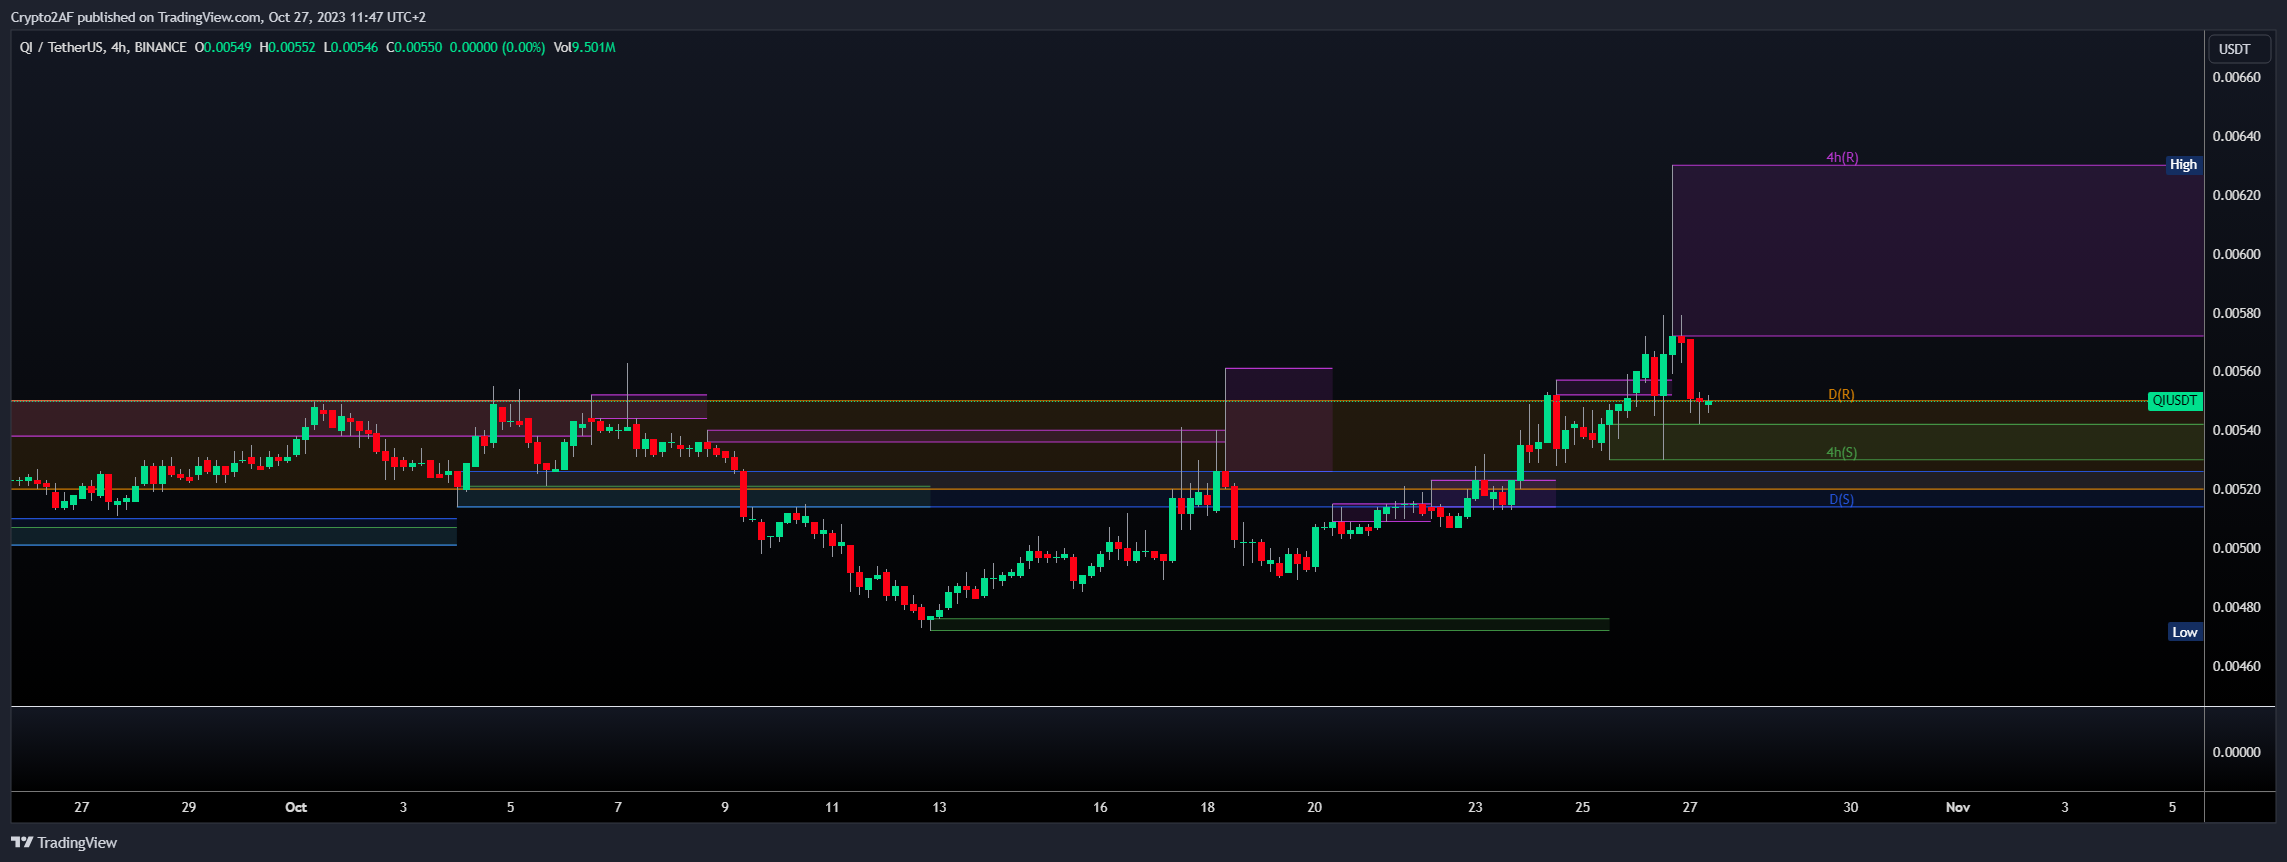Click the 0.00500 price axis value
This screenshot has width=2287, height=862.
2236,548
